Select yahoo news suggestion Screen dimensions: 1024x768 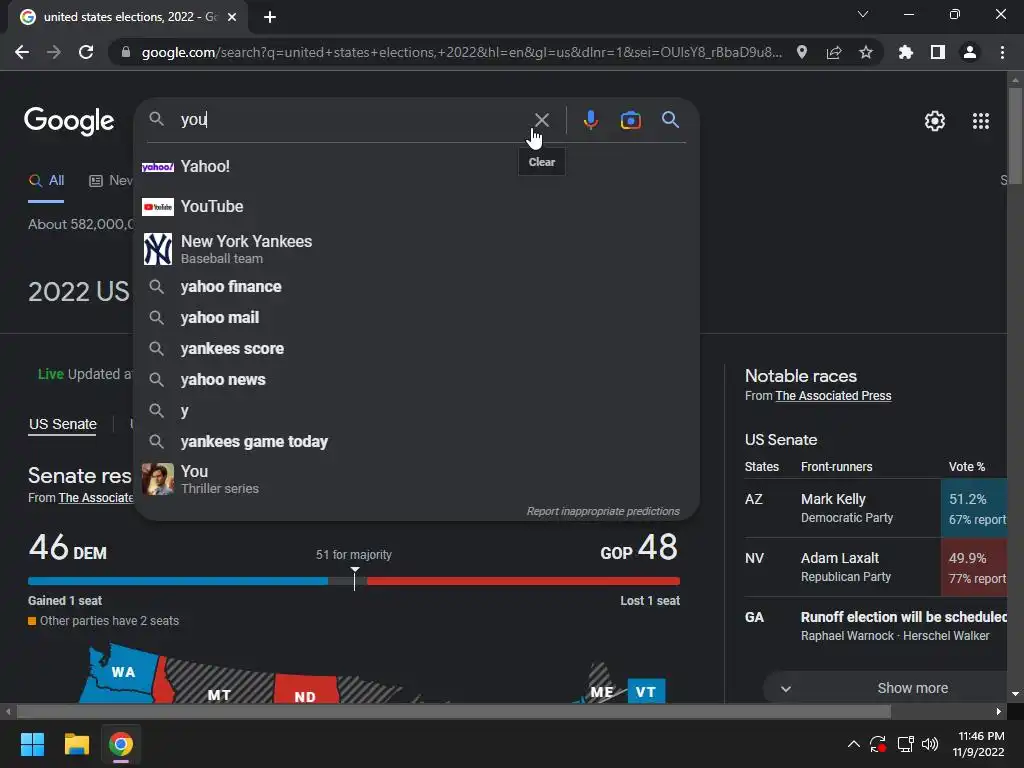pos(416,379)
